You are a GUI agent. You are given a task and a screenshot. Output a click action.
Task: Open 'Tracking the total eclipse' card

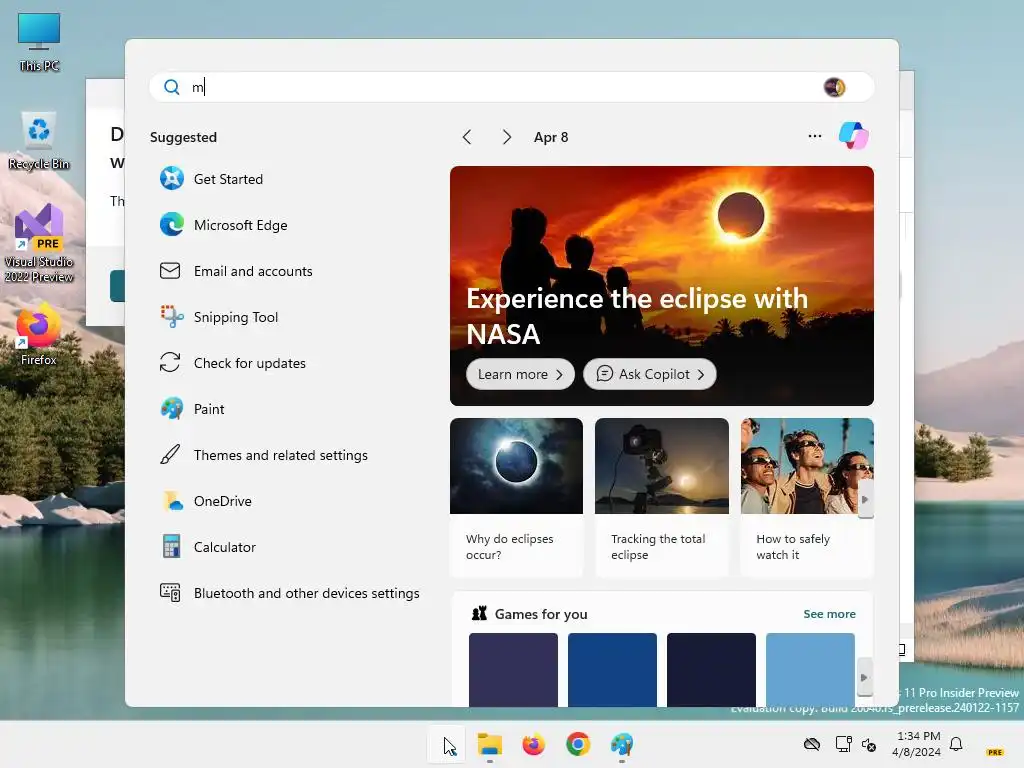[x=662, y=498]
